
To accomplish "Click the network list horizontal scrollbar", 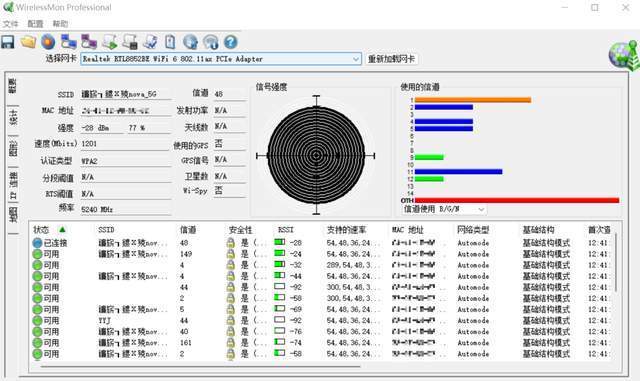I will point(200,366).
